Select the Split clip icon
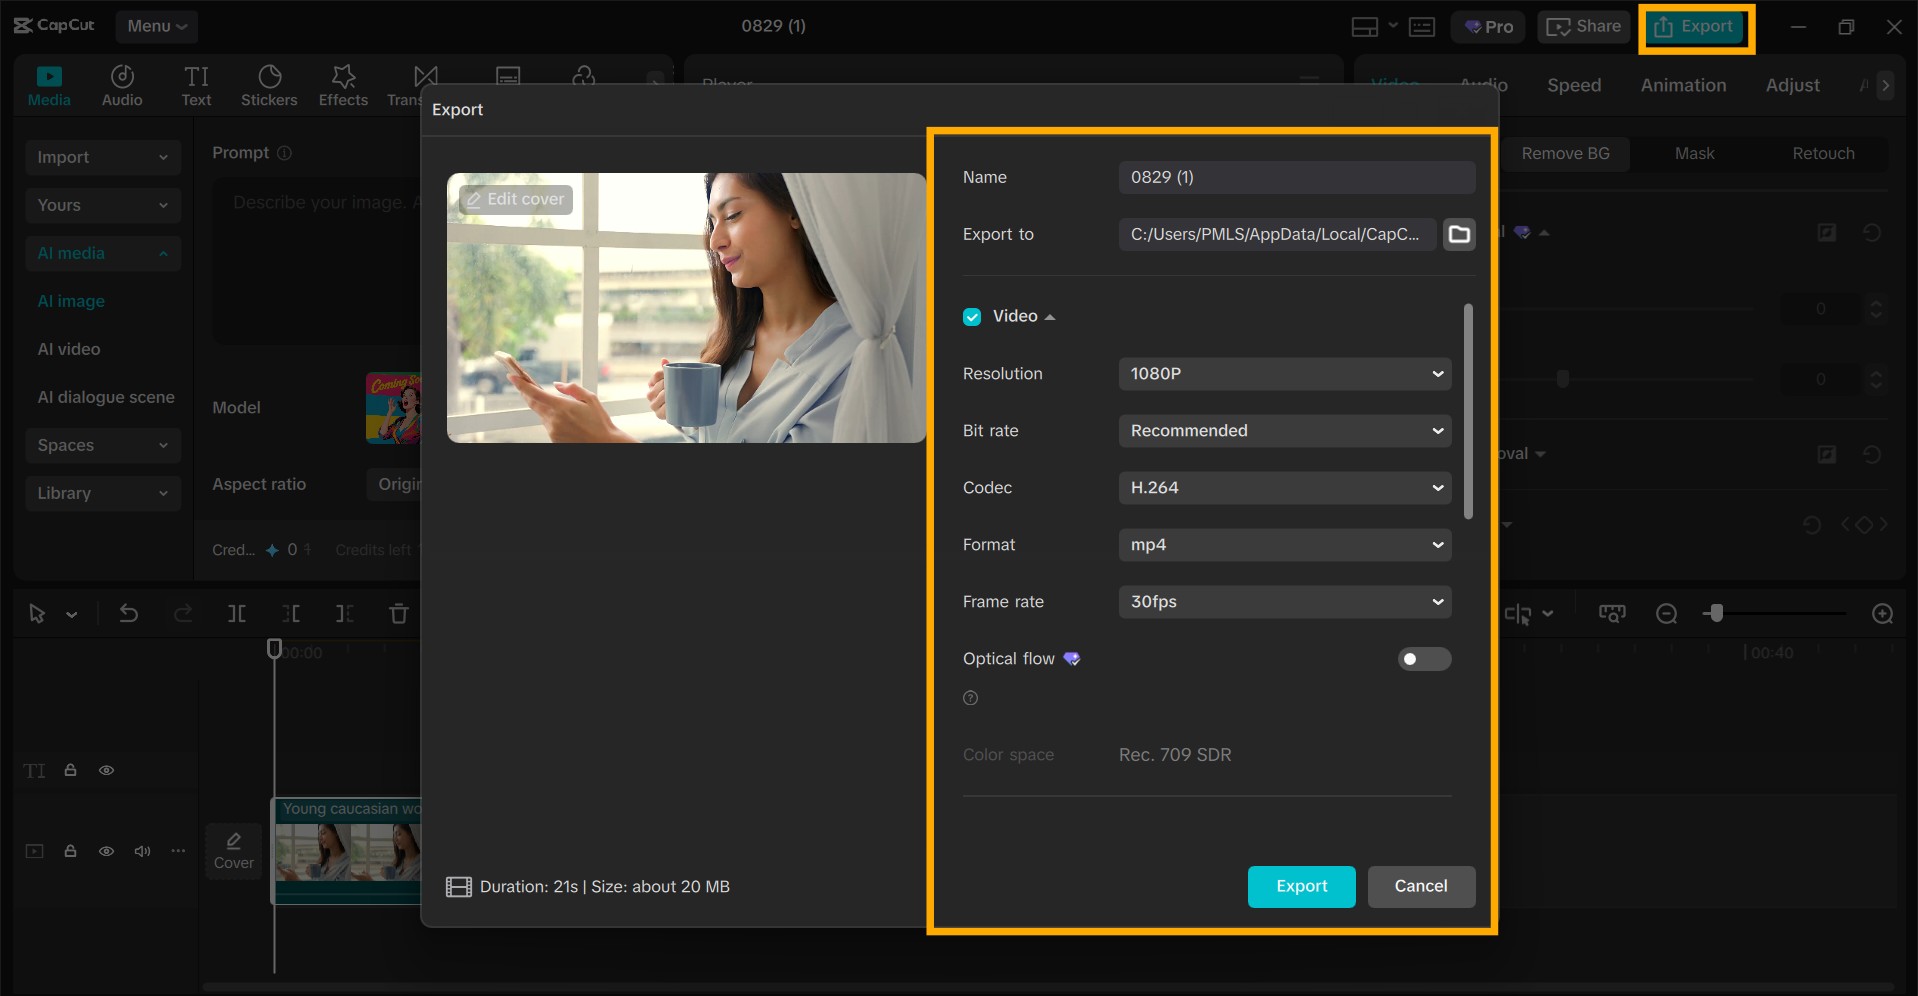This screenshot has height=996, width=1918. (x=237, y=613)
